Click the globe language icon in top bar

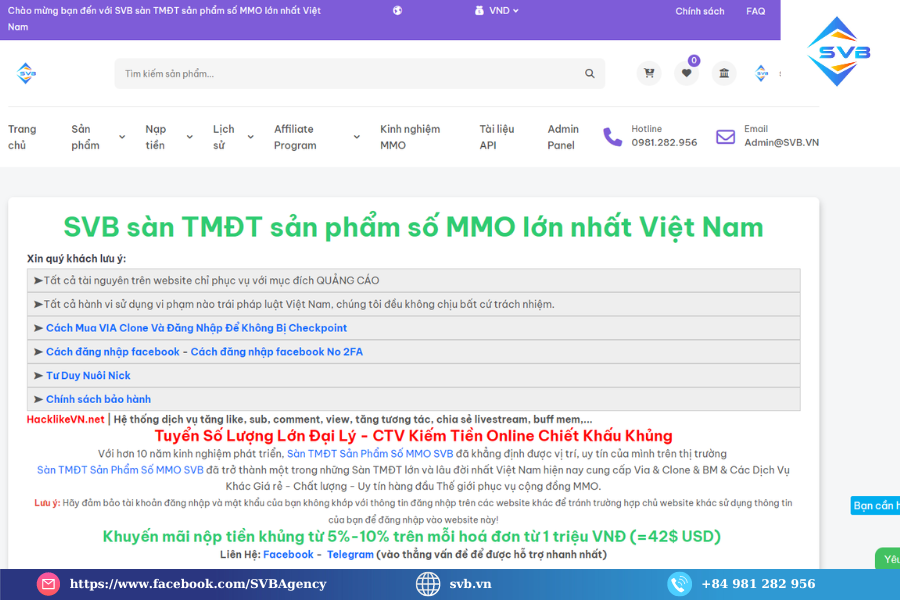tap(397, 10)
